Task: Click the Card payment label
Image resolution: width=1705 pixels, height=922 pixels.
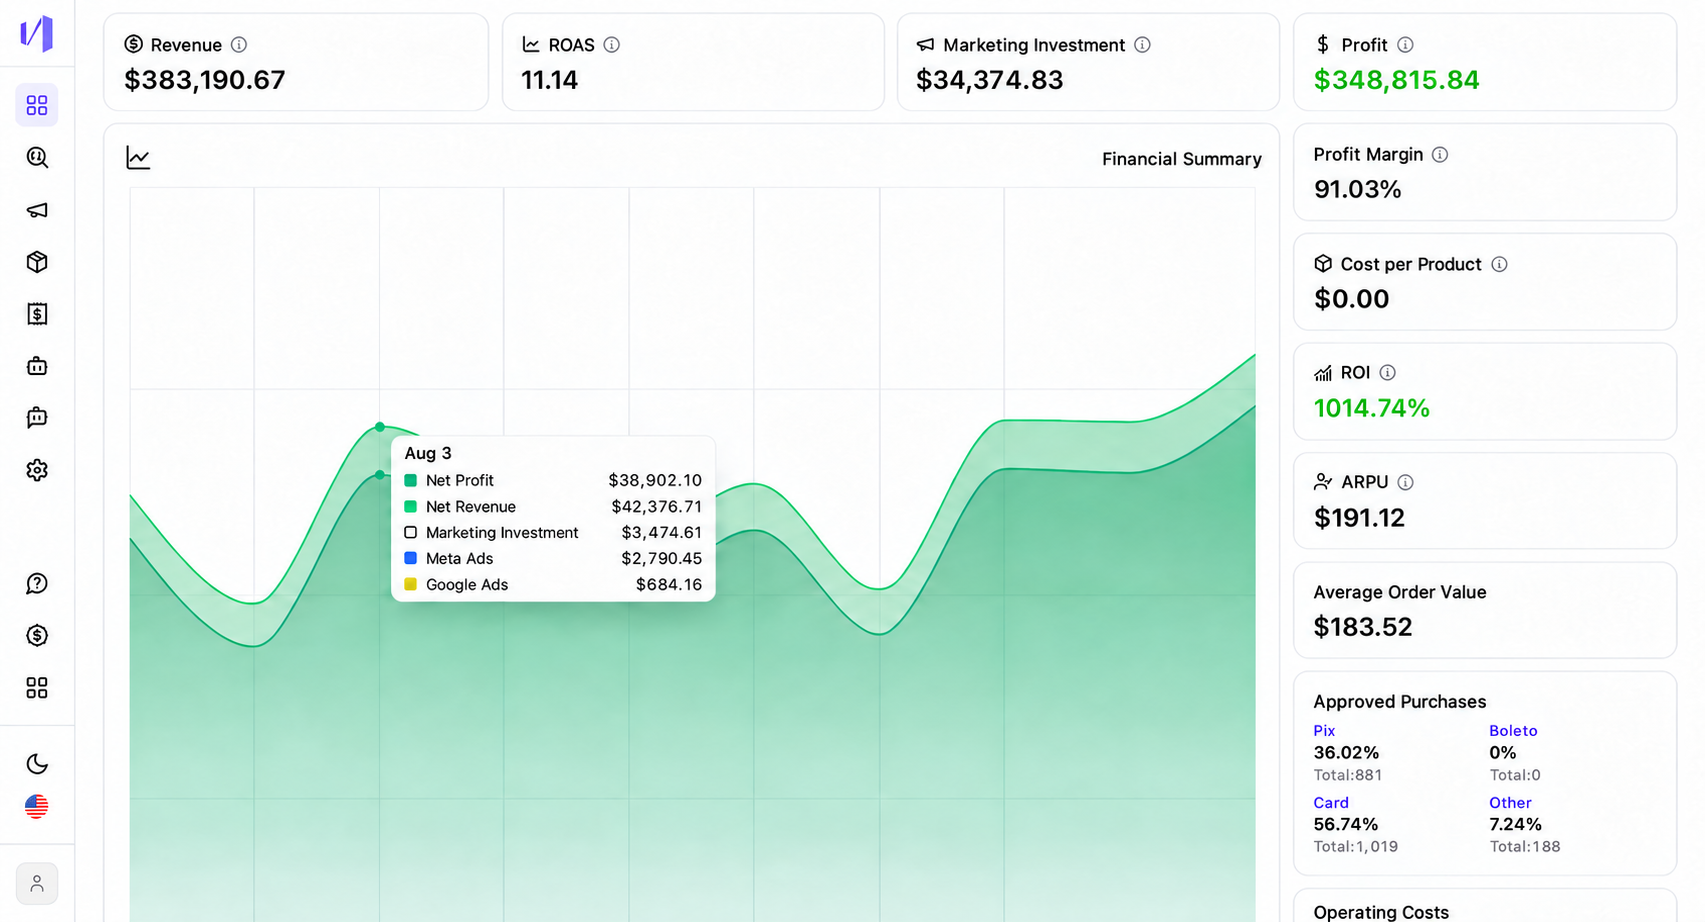Action: point(1331,803)
